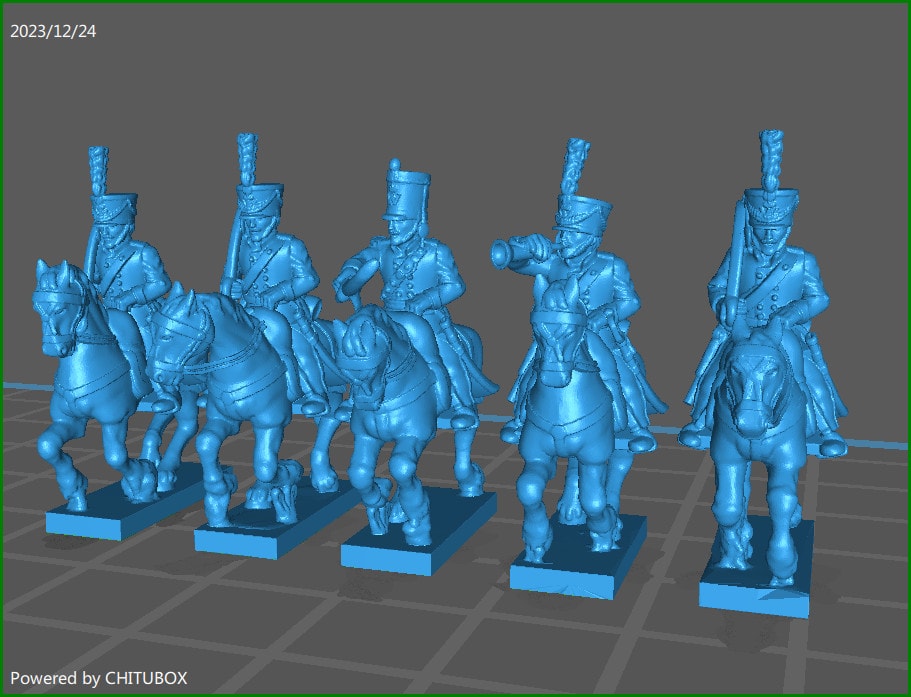This screenshot has width=911, height=697.
Task: Select the center rider's tall shako hat
Action: pyautogui.click(x=408, y=196)
